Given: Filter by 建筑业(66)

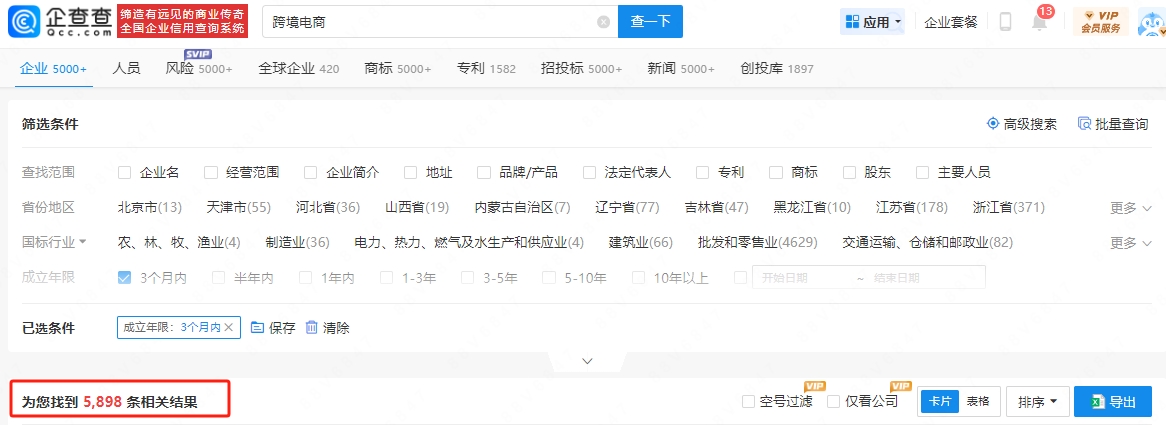Looking at the screenshot, I should coord(640,242).
